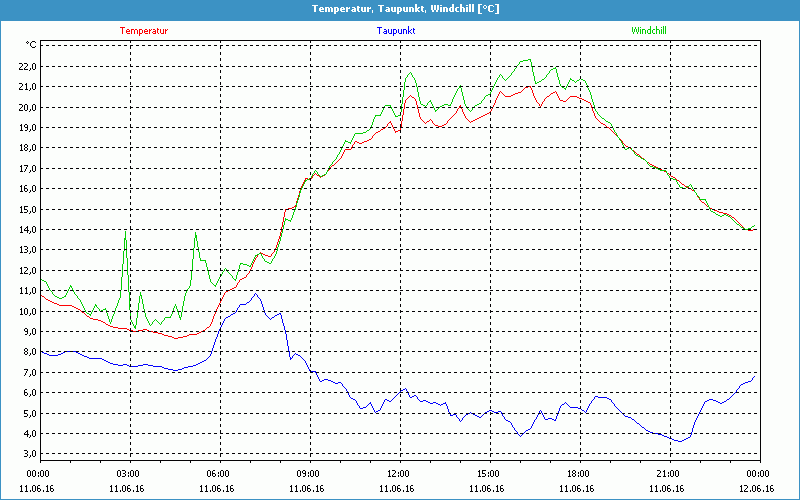The image size is (800, 500).
Task: Select the red Temperatur legend label
Action: (144, 31)
